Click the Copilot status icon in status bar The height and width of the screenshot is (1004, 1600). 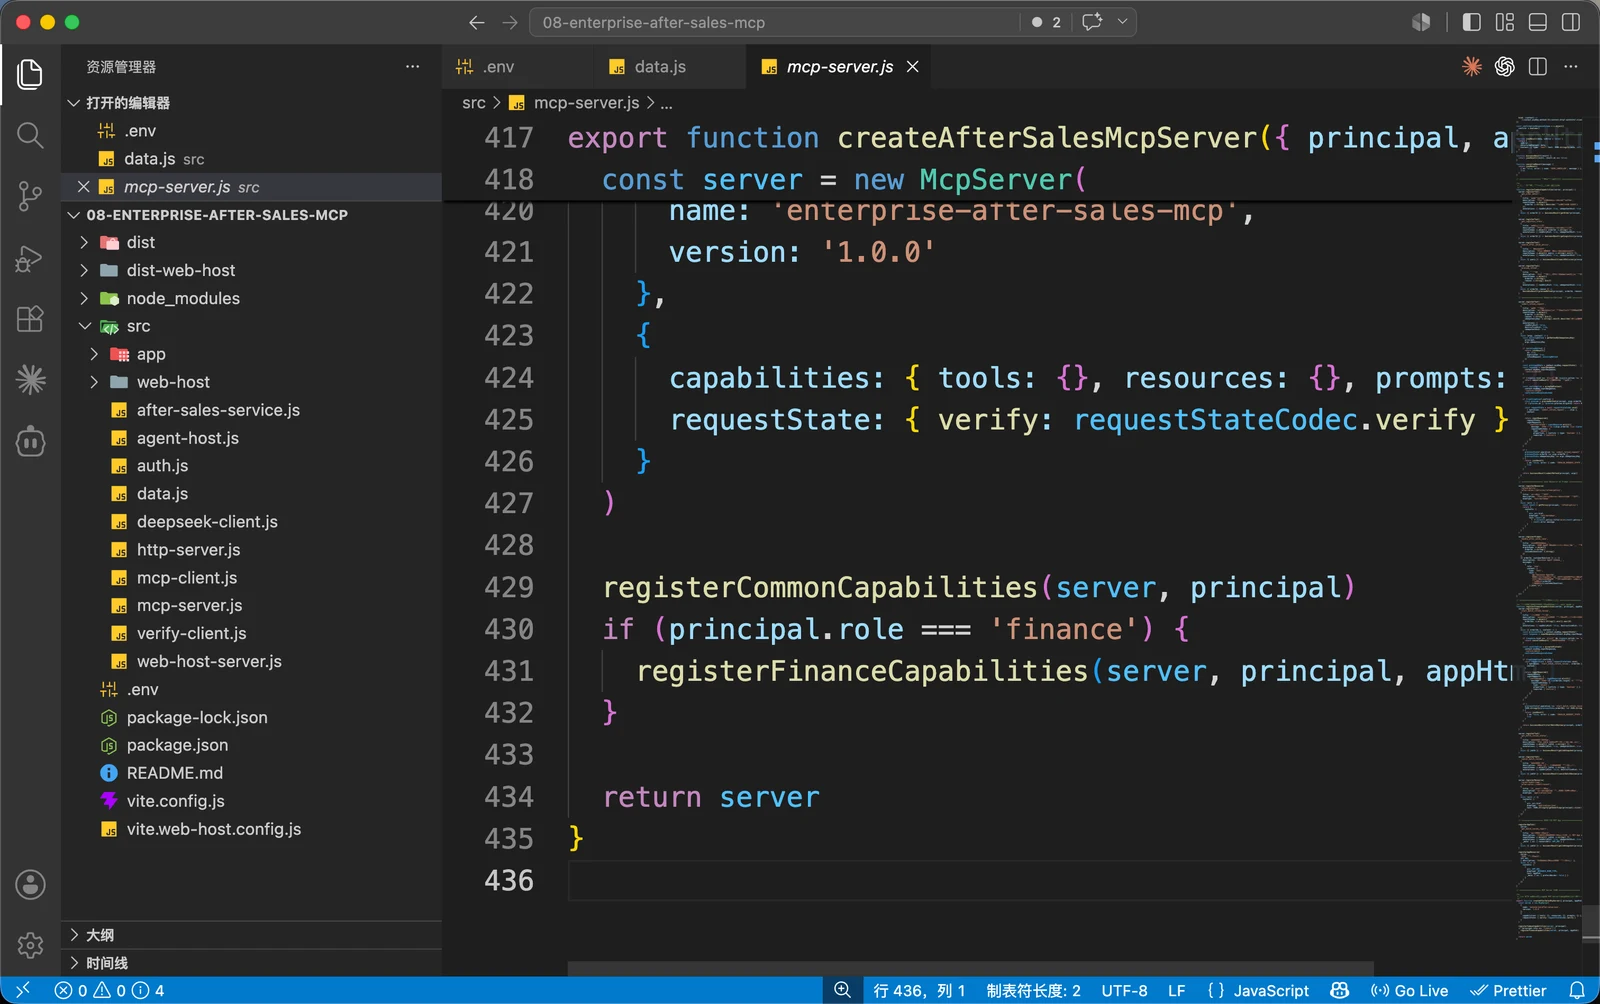pyautogui.click(x=1340, y=990)
